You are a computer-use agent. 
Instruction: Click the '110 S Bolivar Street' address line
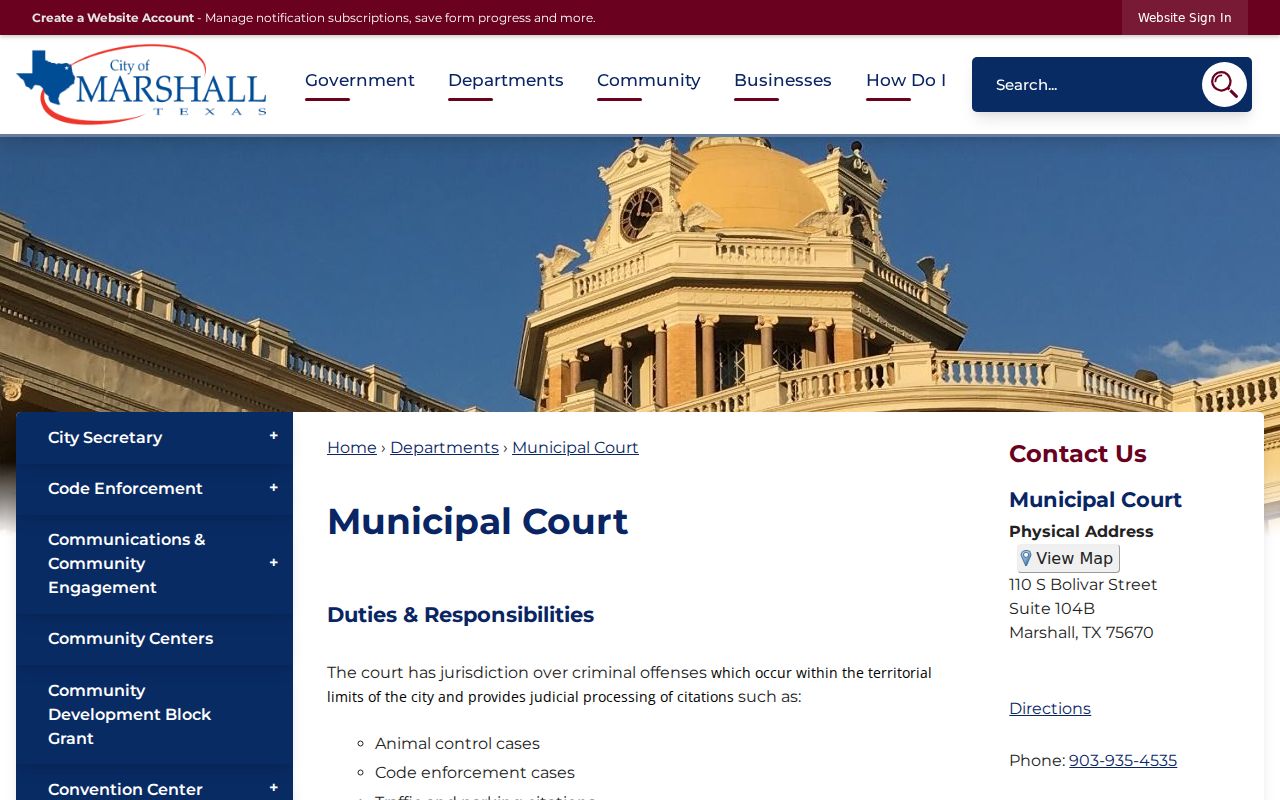1083,584
